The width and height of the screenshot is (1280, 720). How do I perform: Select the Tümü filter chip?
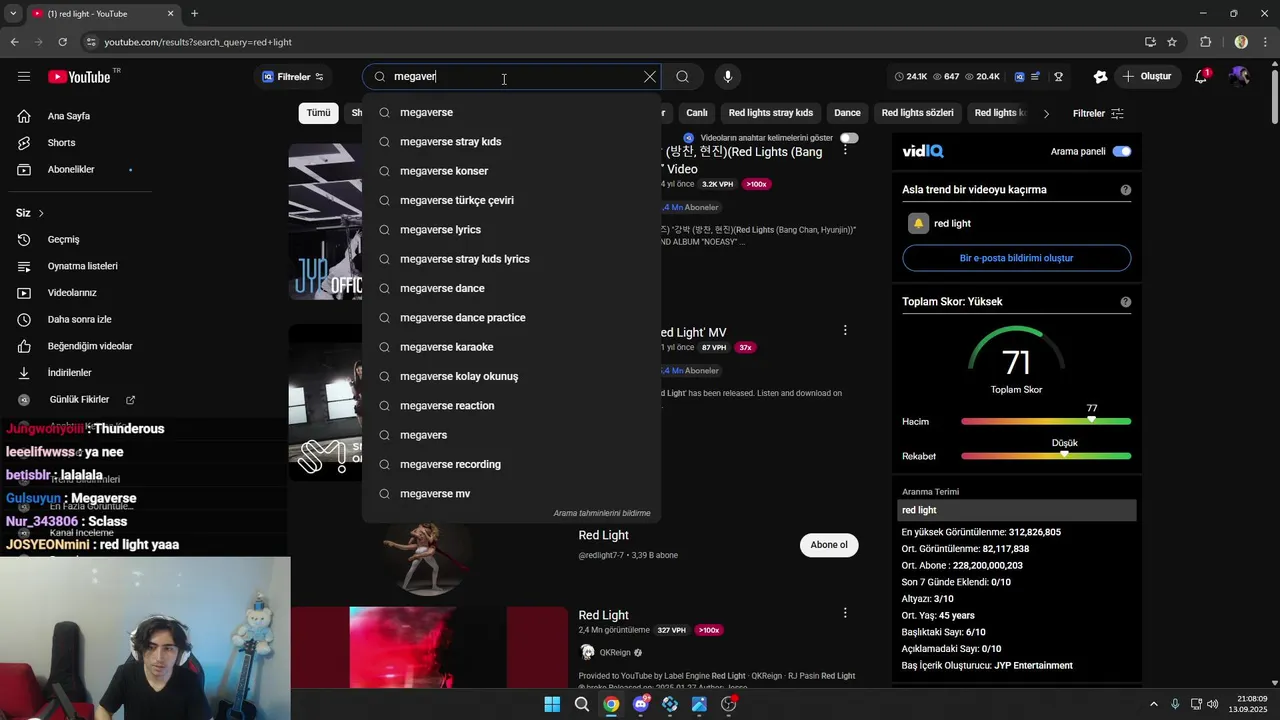pos(318,113)
